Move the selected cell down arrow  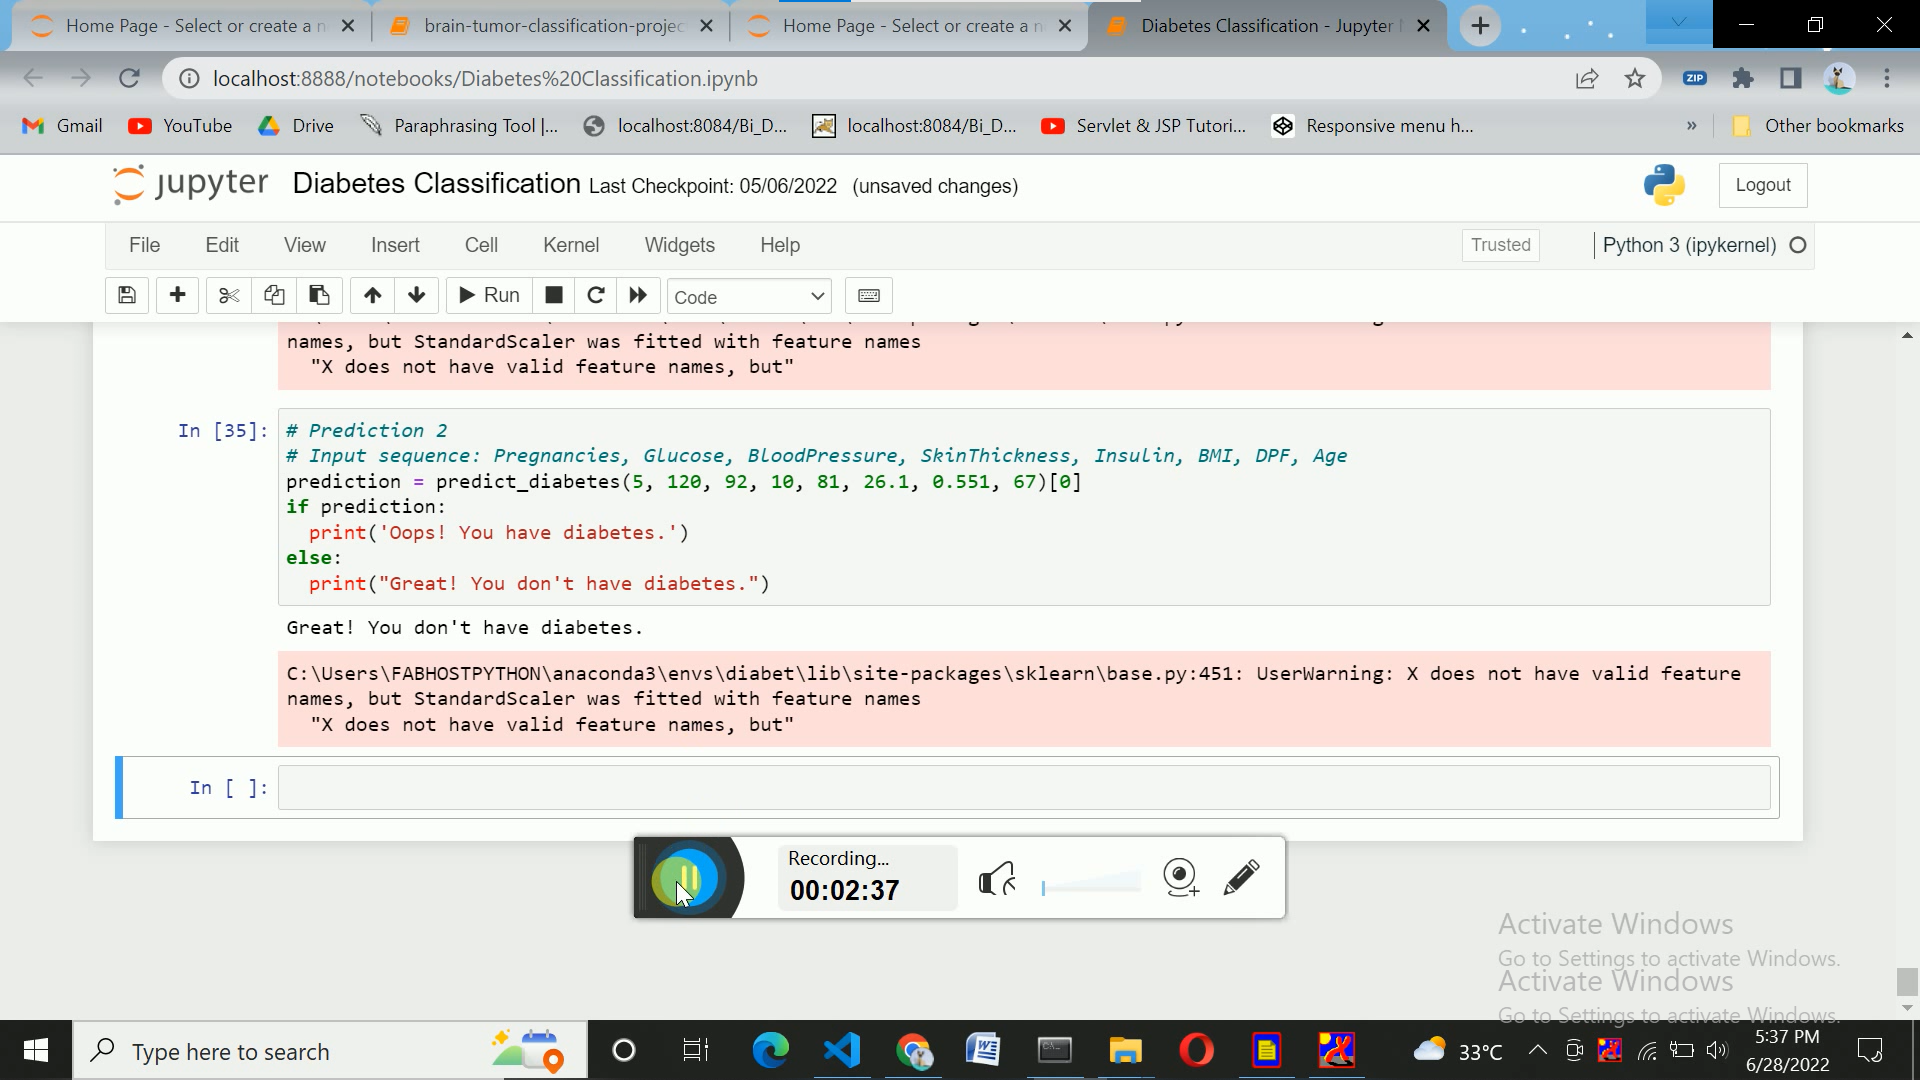(x=417, y=296)
